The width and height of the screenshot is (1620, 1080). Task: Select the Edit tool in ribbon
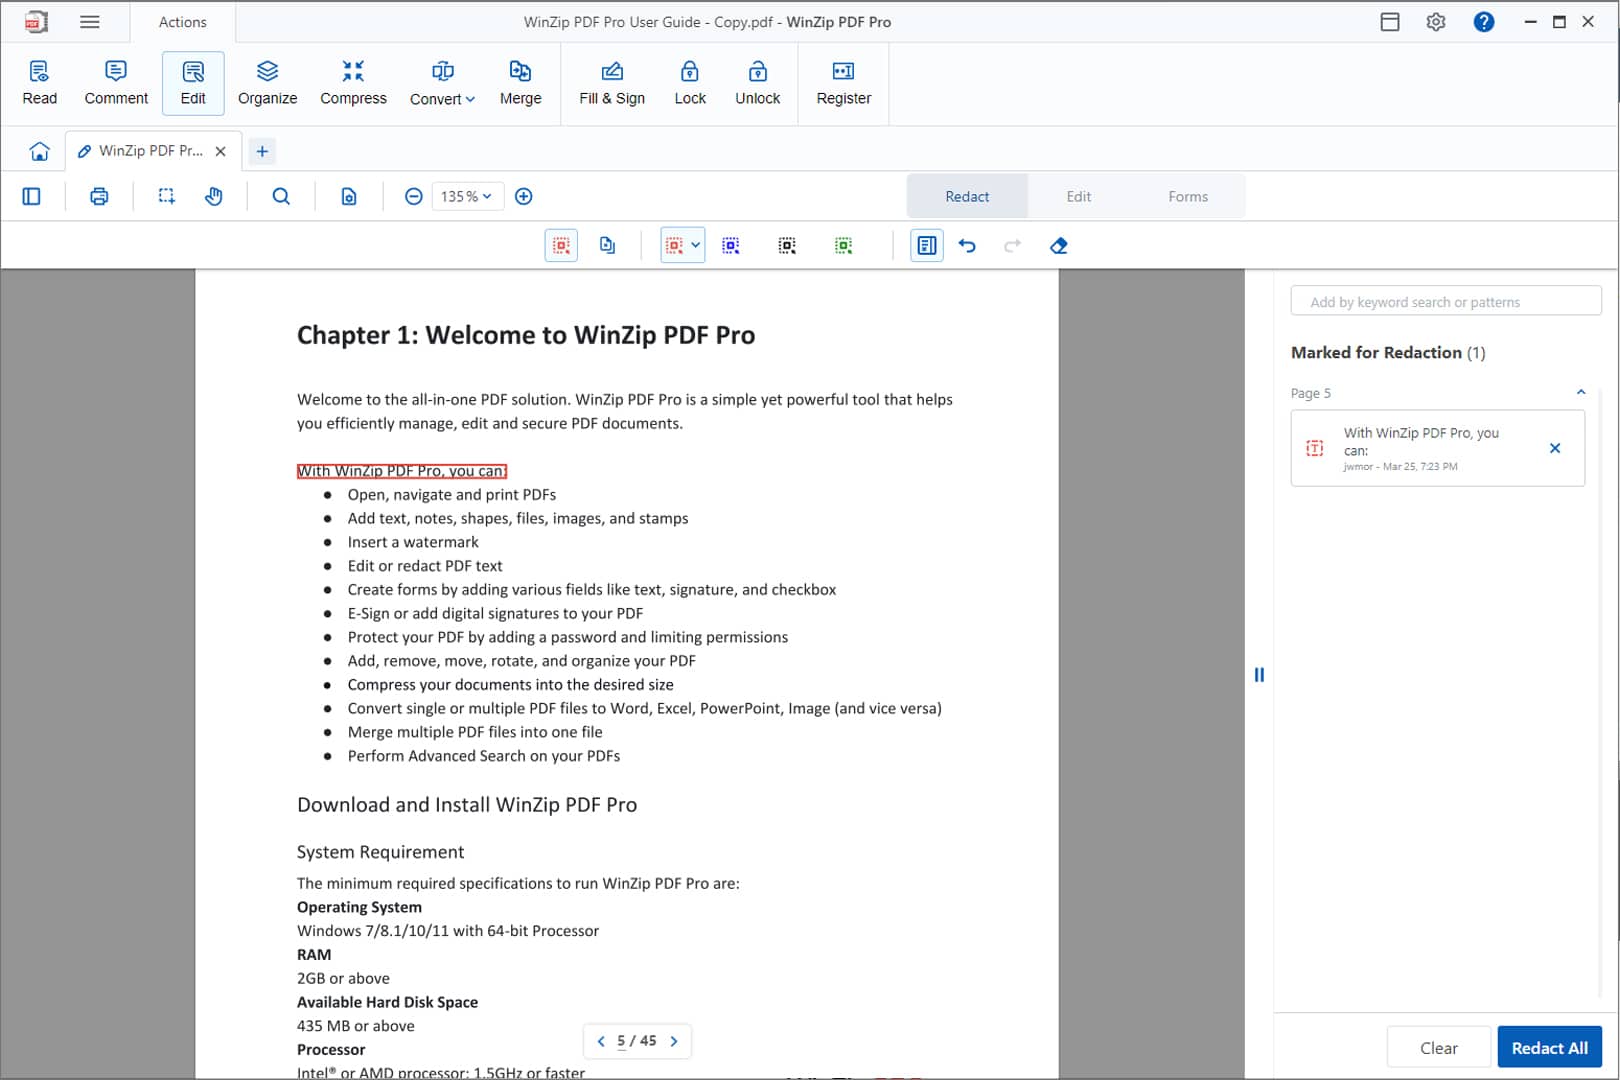[193, 83]
